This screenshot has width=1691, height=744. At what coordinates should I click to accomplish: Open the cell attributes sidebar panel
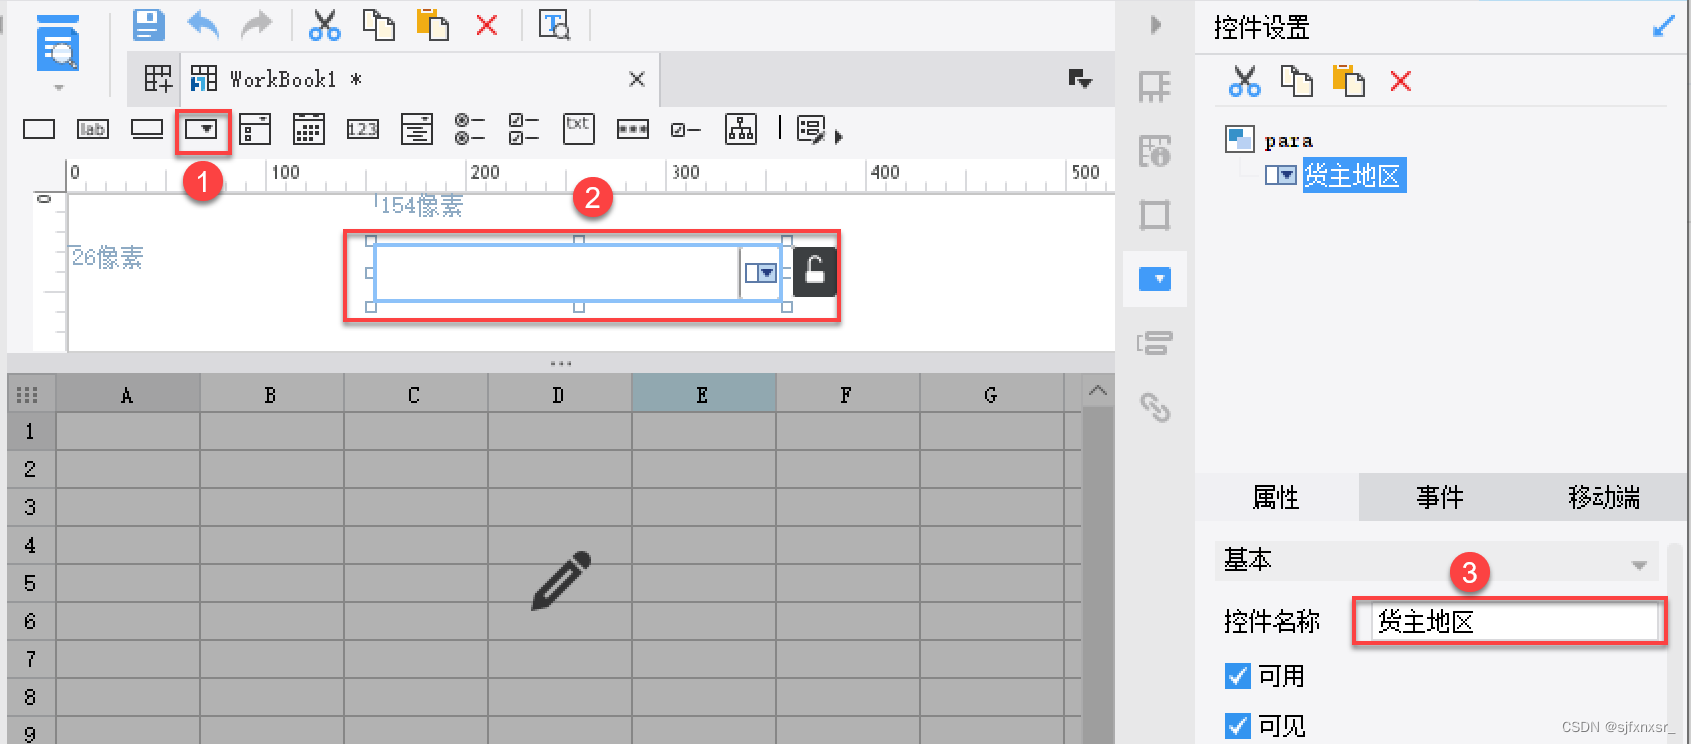(1155, 151)
